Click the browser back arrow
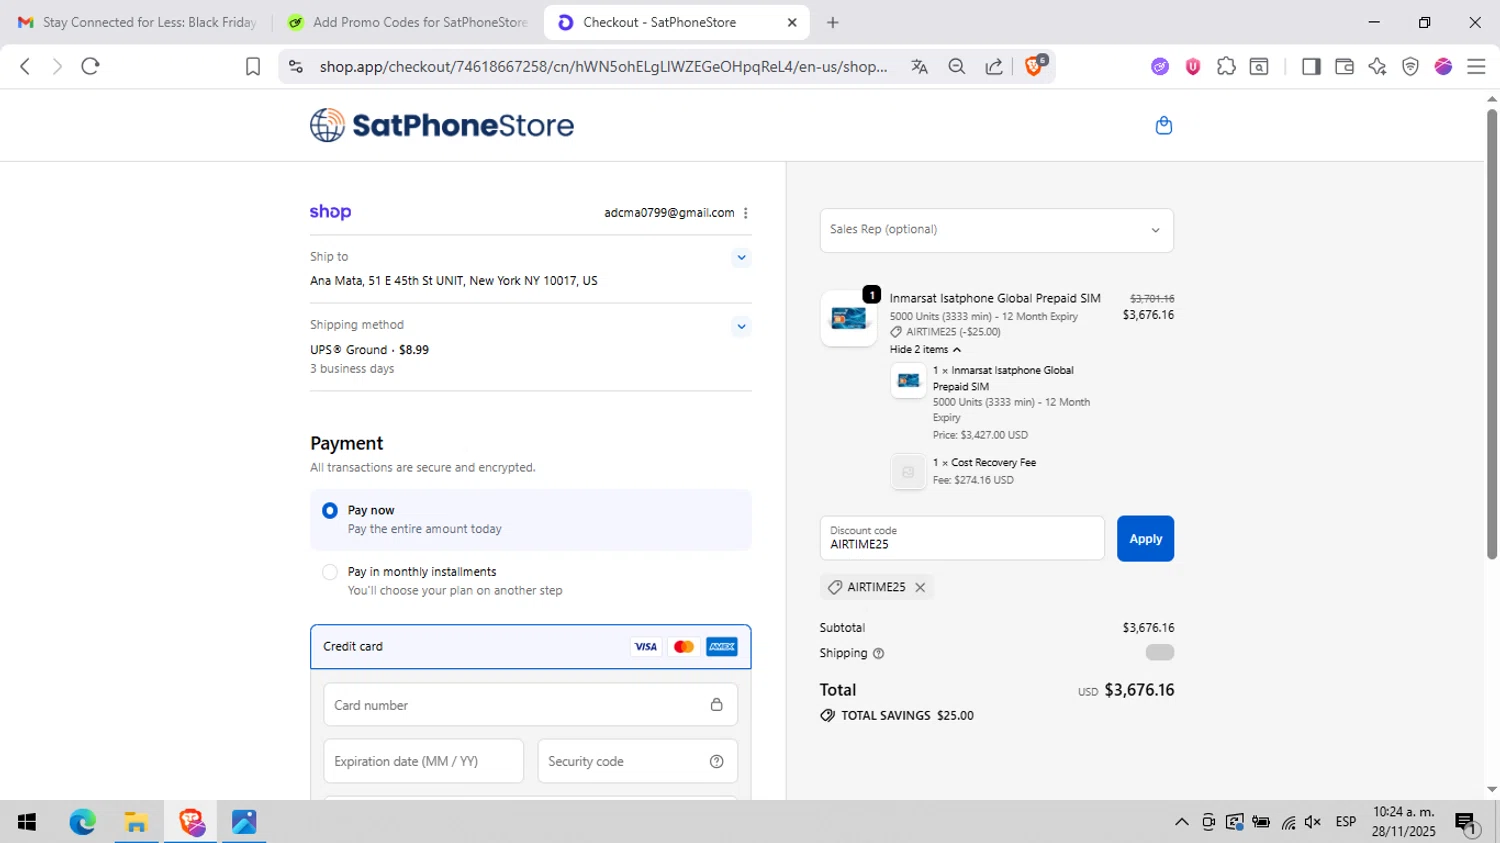Screen dimensions: 1500x843 (25, 66)
